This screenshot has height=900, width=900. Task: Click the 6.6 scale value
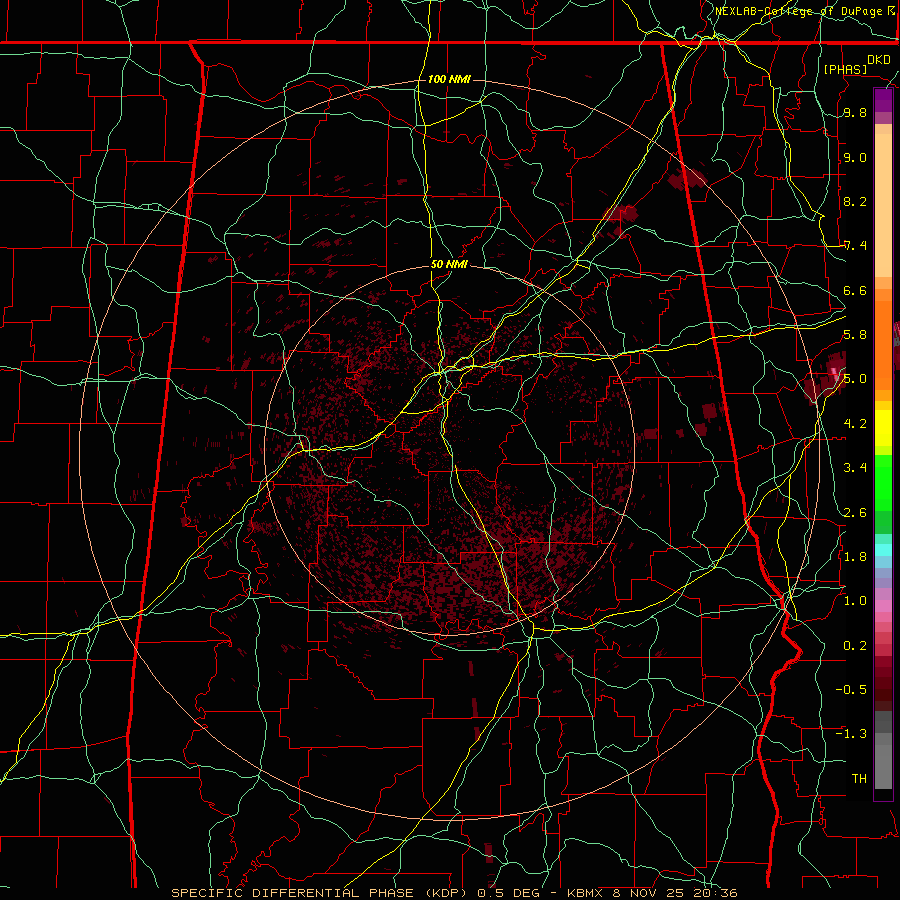coord(855,290)
